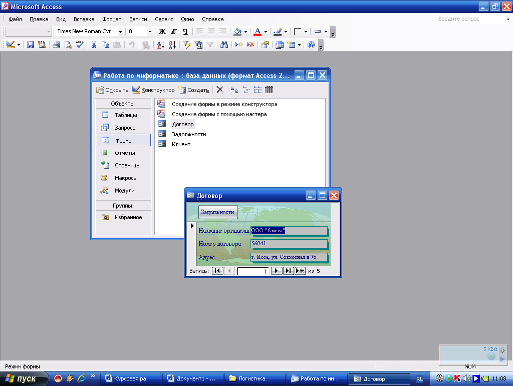The image size is (513, 386).
Task: Open the object selector dropdown in formatting toolbar
Action: pyautogui.click(x=49, y=32)
